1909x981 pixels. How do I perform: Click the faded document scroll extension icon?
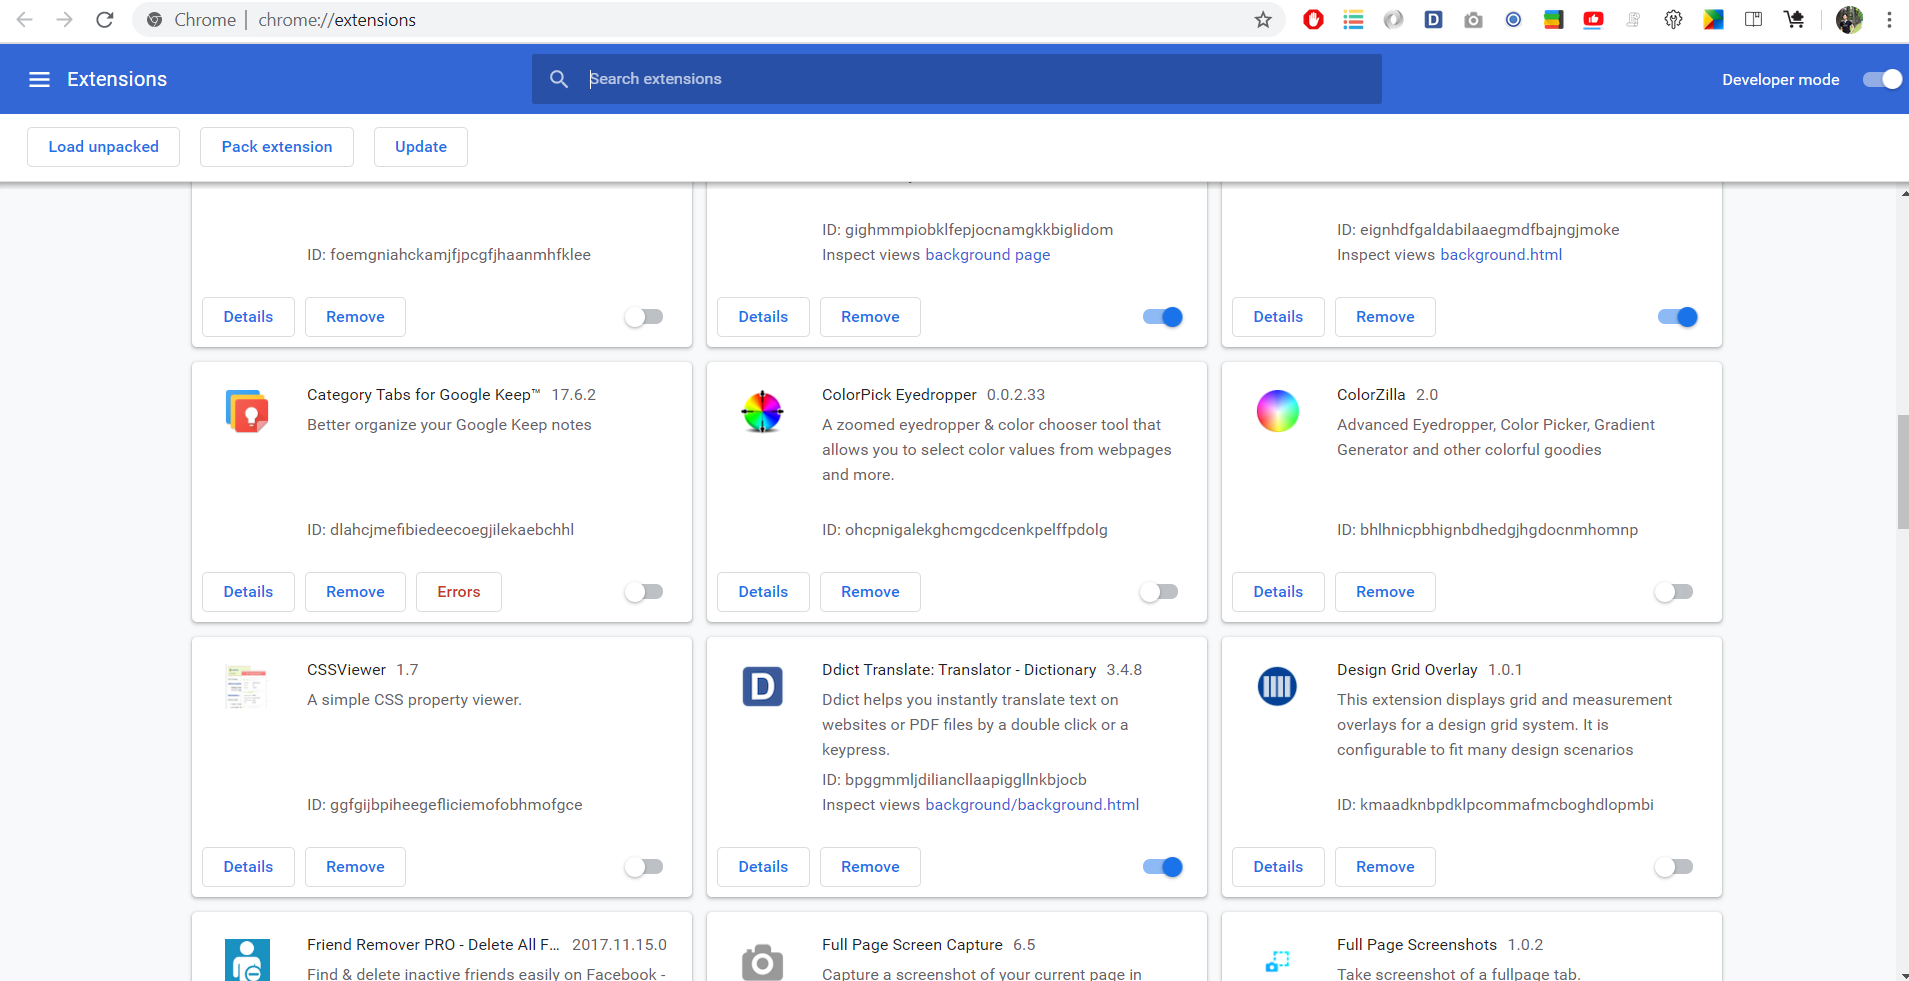tap(1633, 20)
